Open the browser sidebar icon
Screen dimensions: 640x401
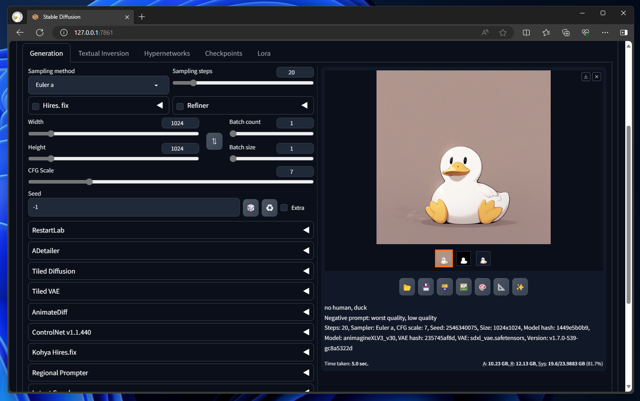coord(624,32)
